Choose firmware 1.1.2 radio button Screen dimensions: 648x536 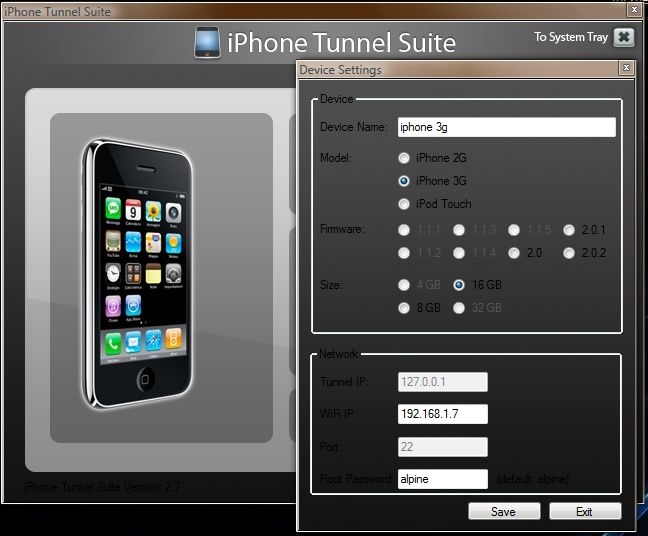[x=404, y=253]
